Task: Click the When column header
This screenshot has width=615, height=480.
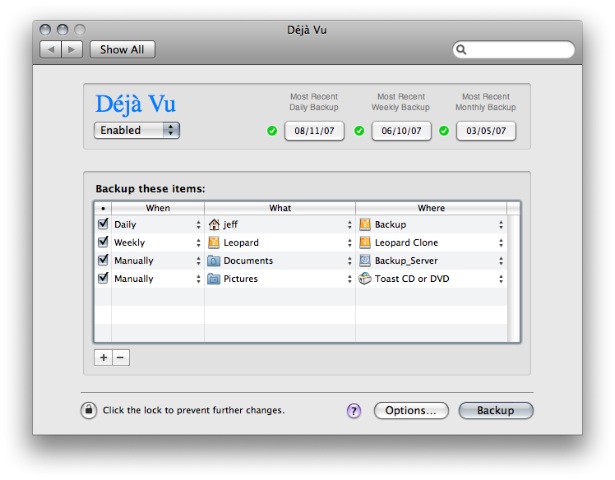Action: point(157,208)
